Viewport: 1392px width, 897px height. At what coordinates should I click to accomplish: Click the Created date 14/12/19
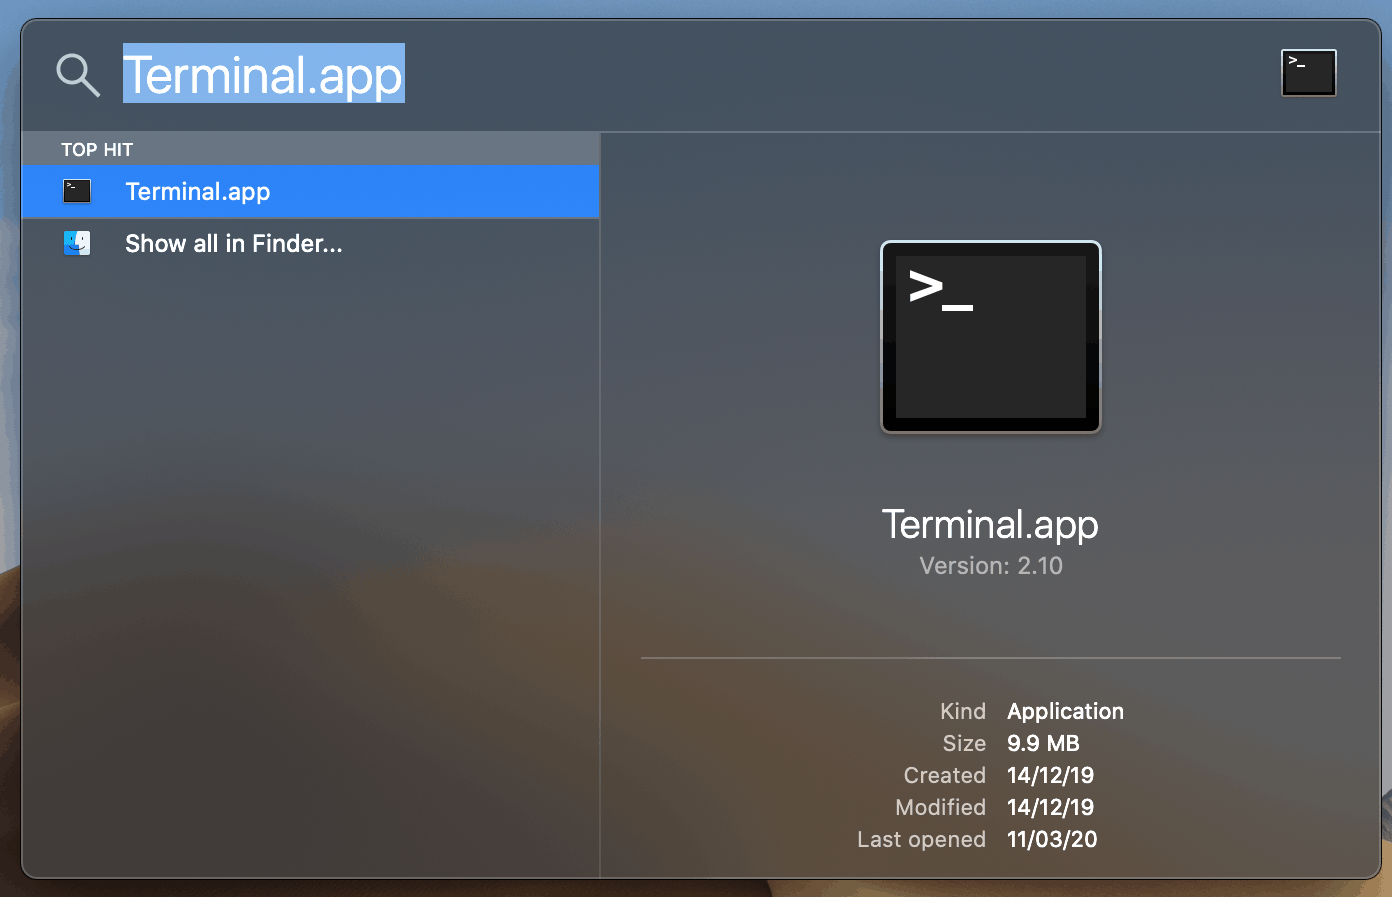click(1050, 775)
